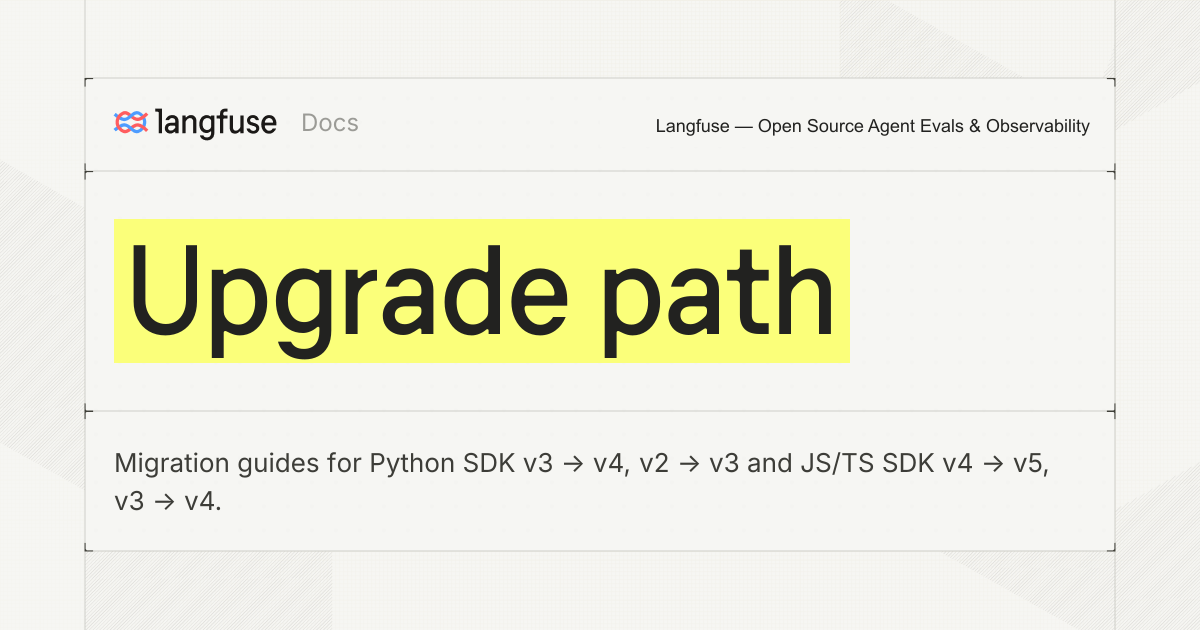Click the langfuse wordmark text
Viewport: 1200px width, 630px height.
217,123
